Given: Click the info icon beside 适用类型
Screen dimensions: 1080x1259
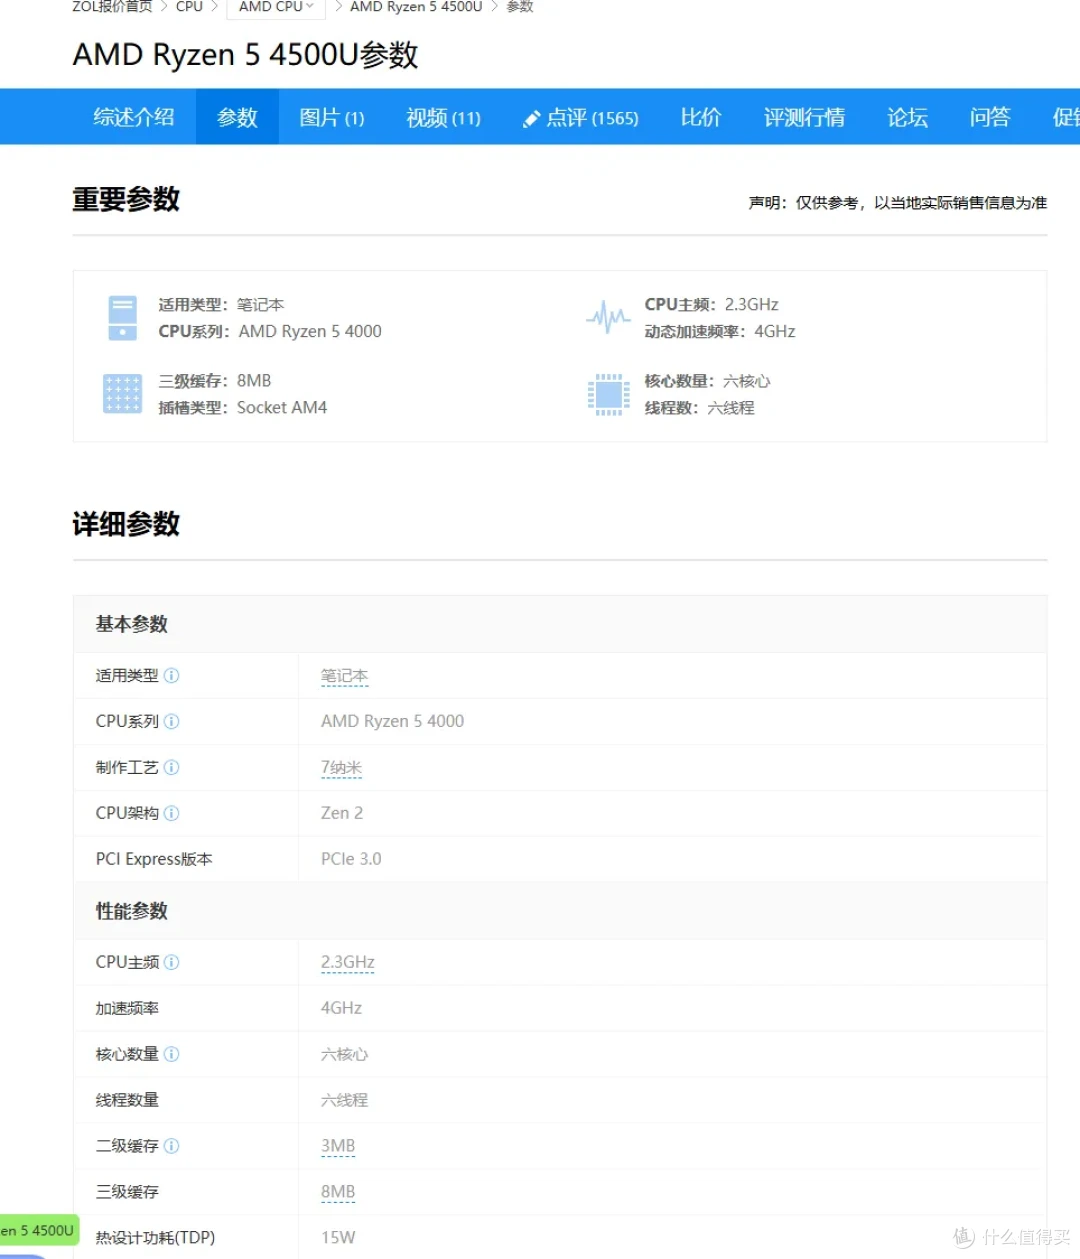Looking at the screenshot, I should [171, 675].
